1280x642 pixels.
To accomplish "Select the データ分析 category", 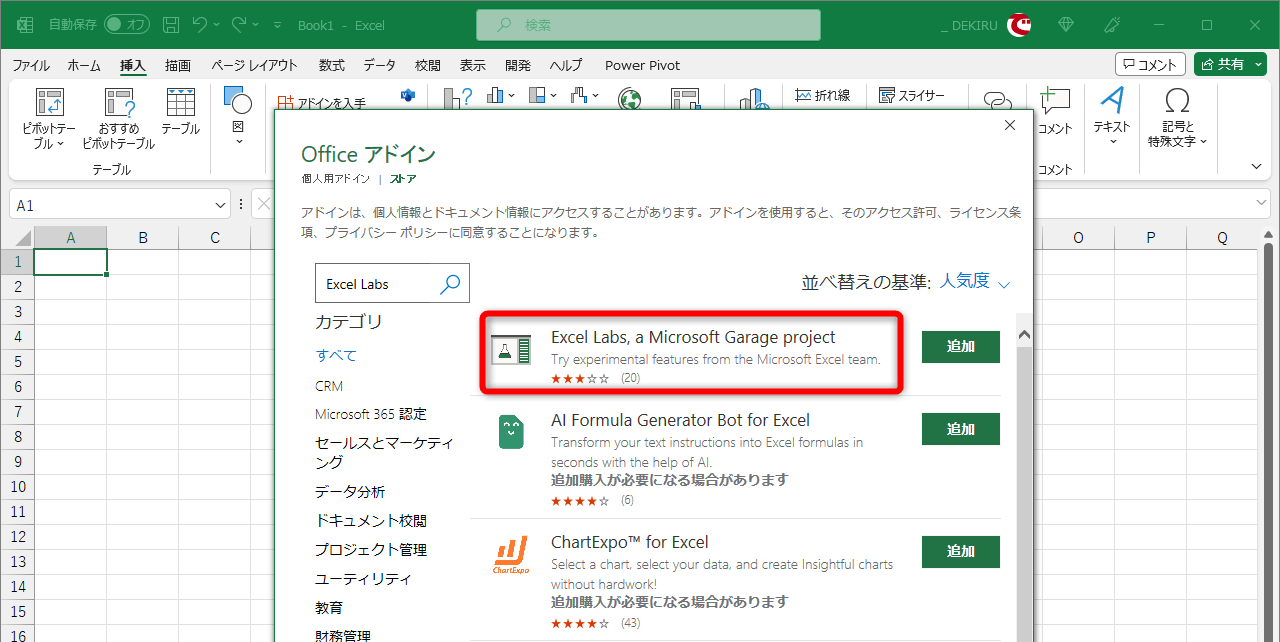I will point(350,492).
